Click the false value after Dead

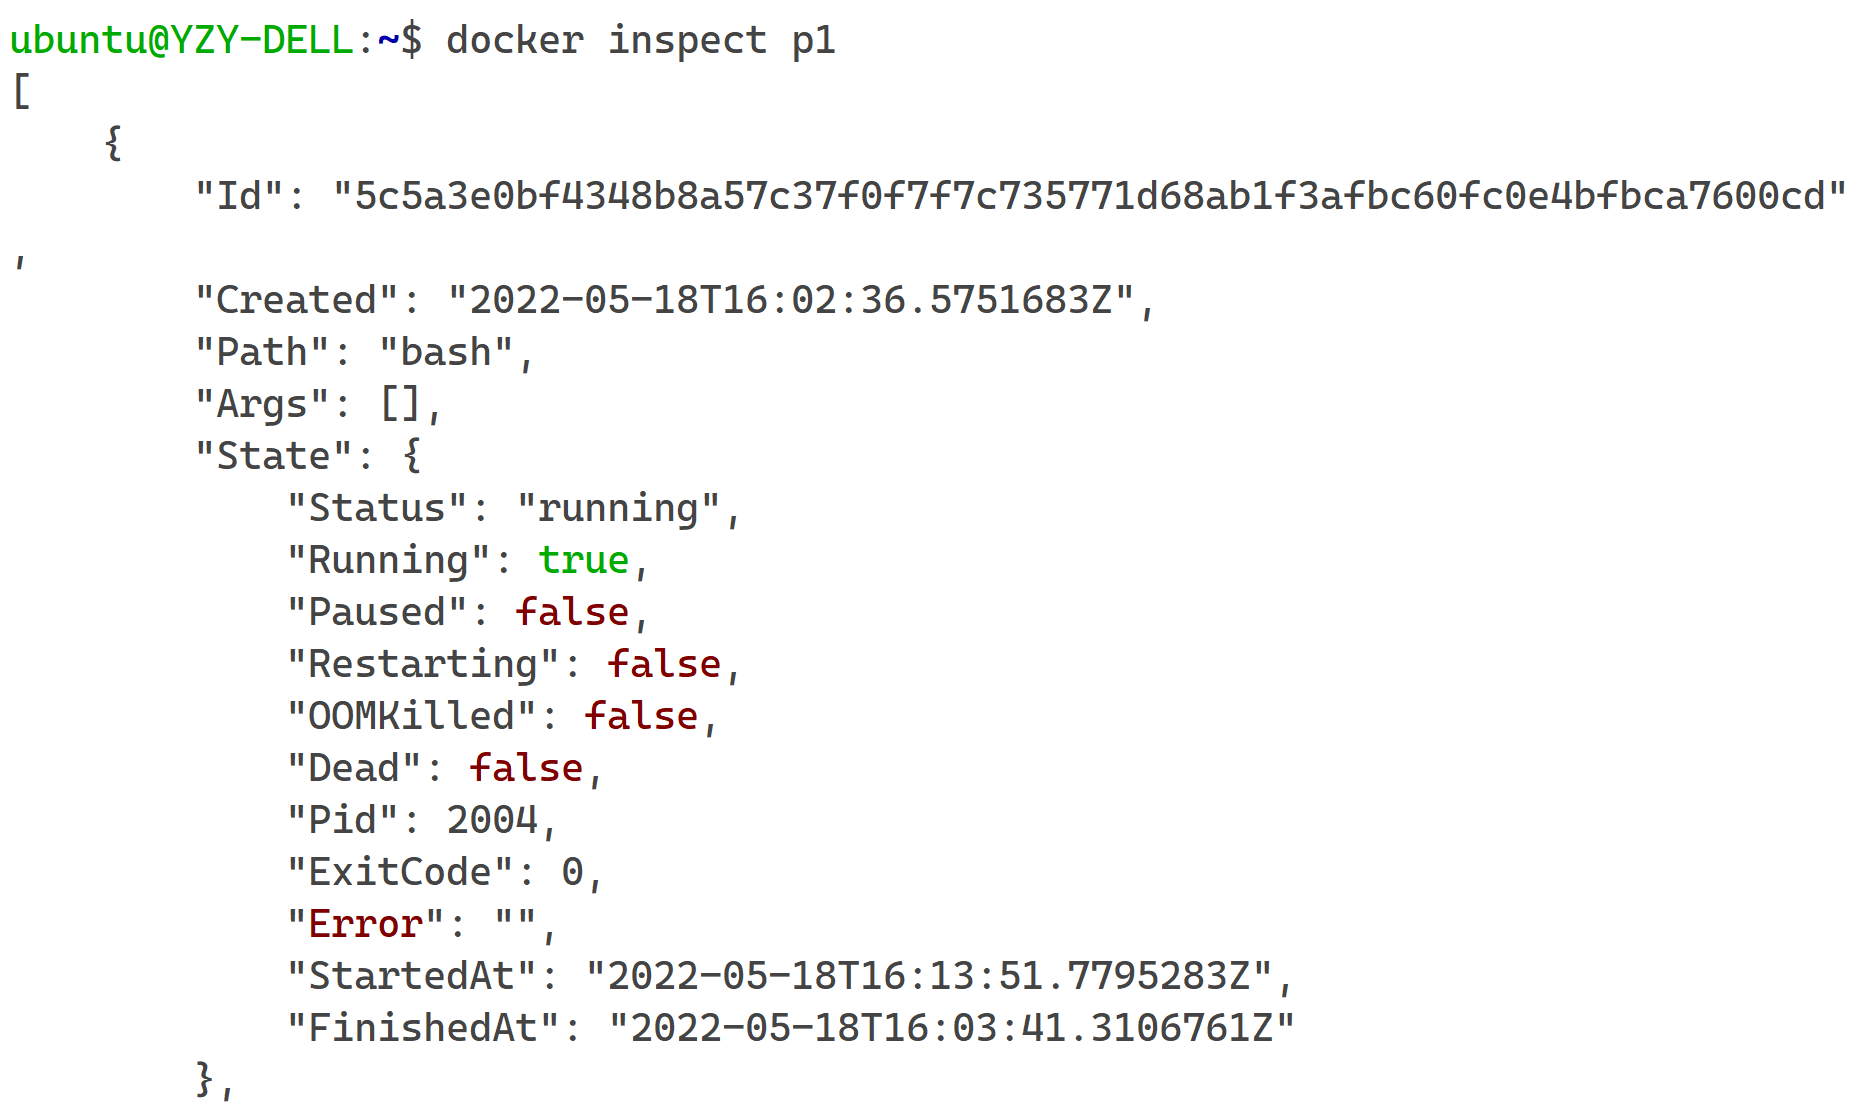pyautogui.click(x=526, y=768)
